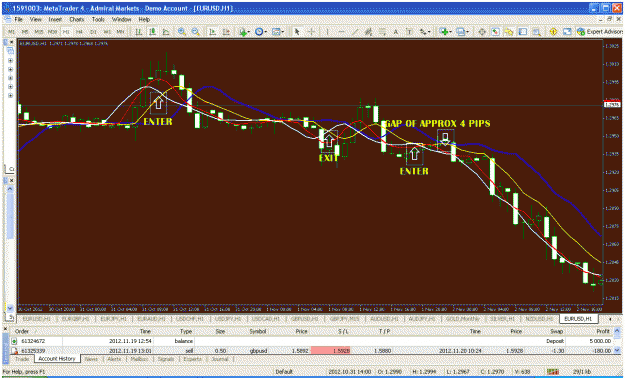The width and height of the screenshot is (625, 378).
Task: Expand dropdown arrow beside indicators icon
Action: [249, 32]
